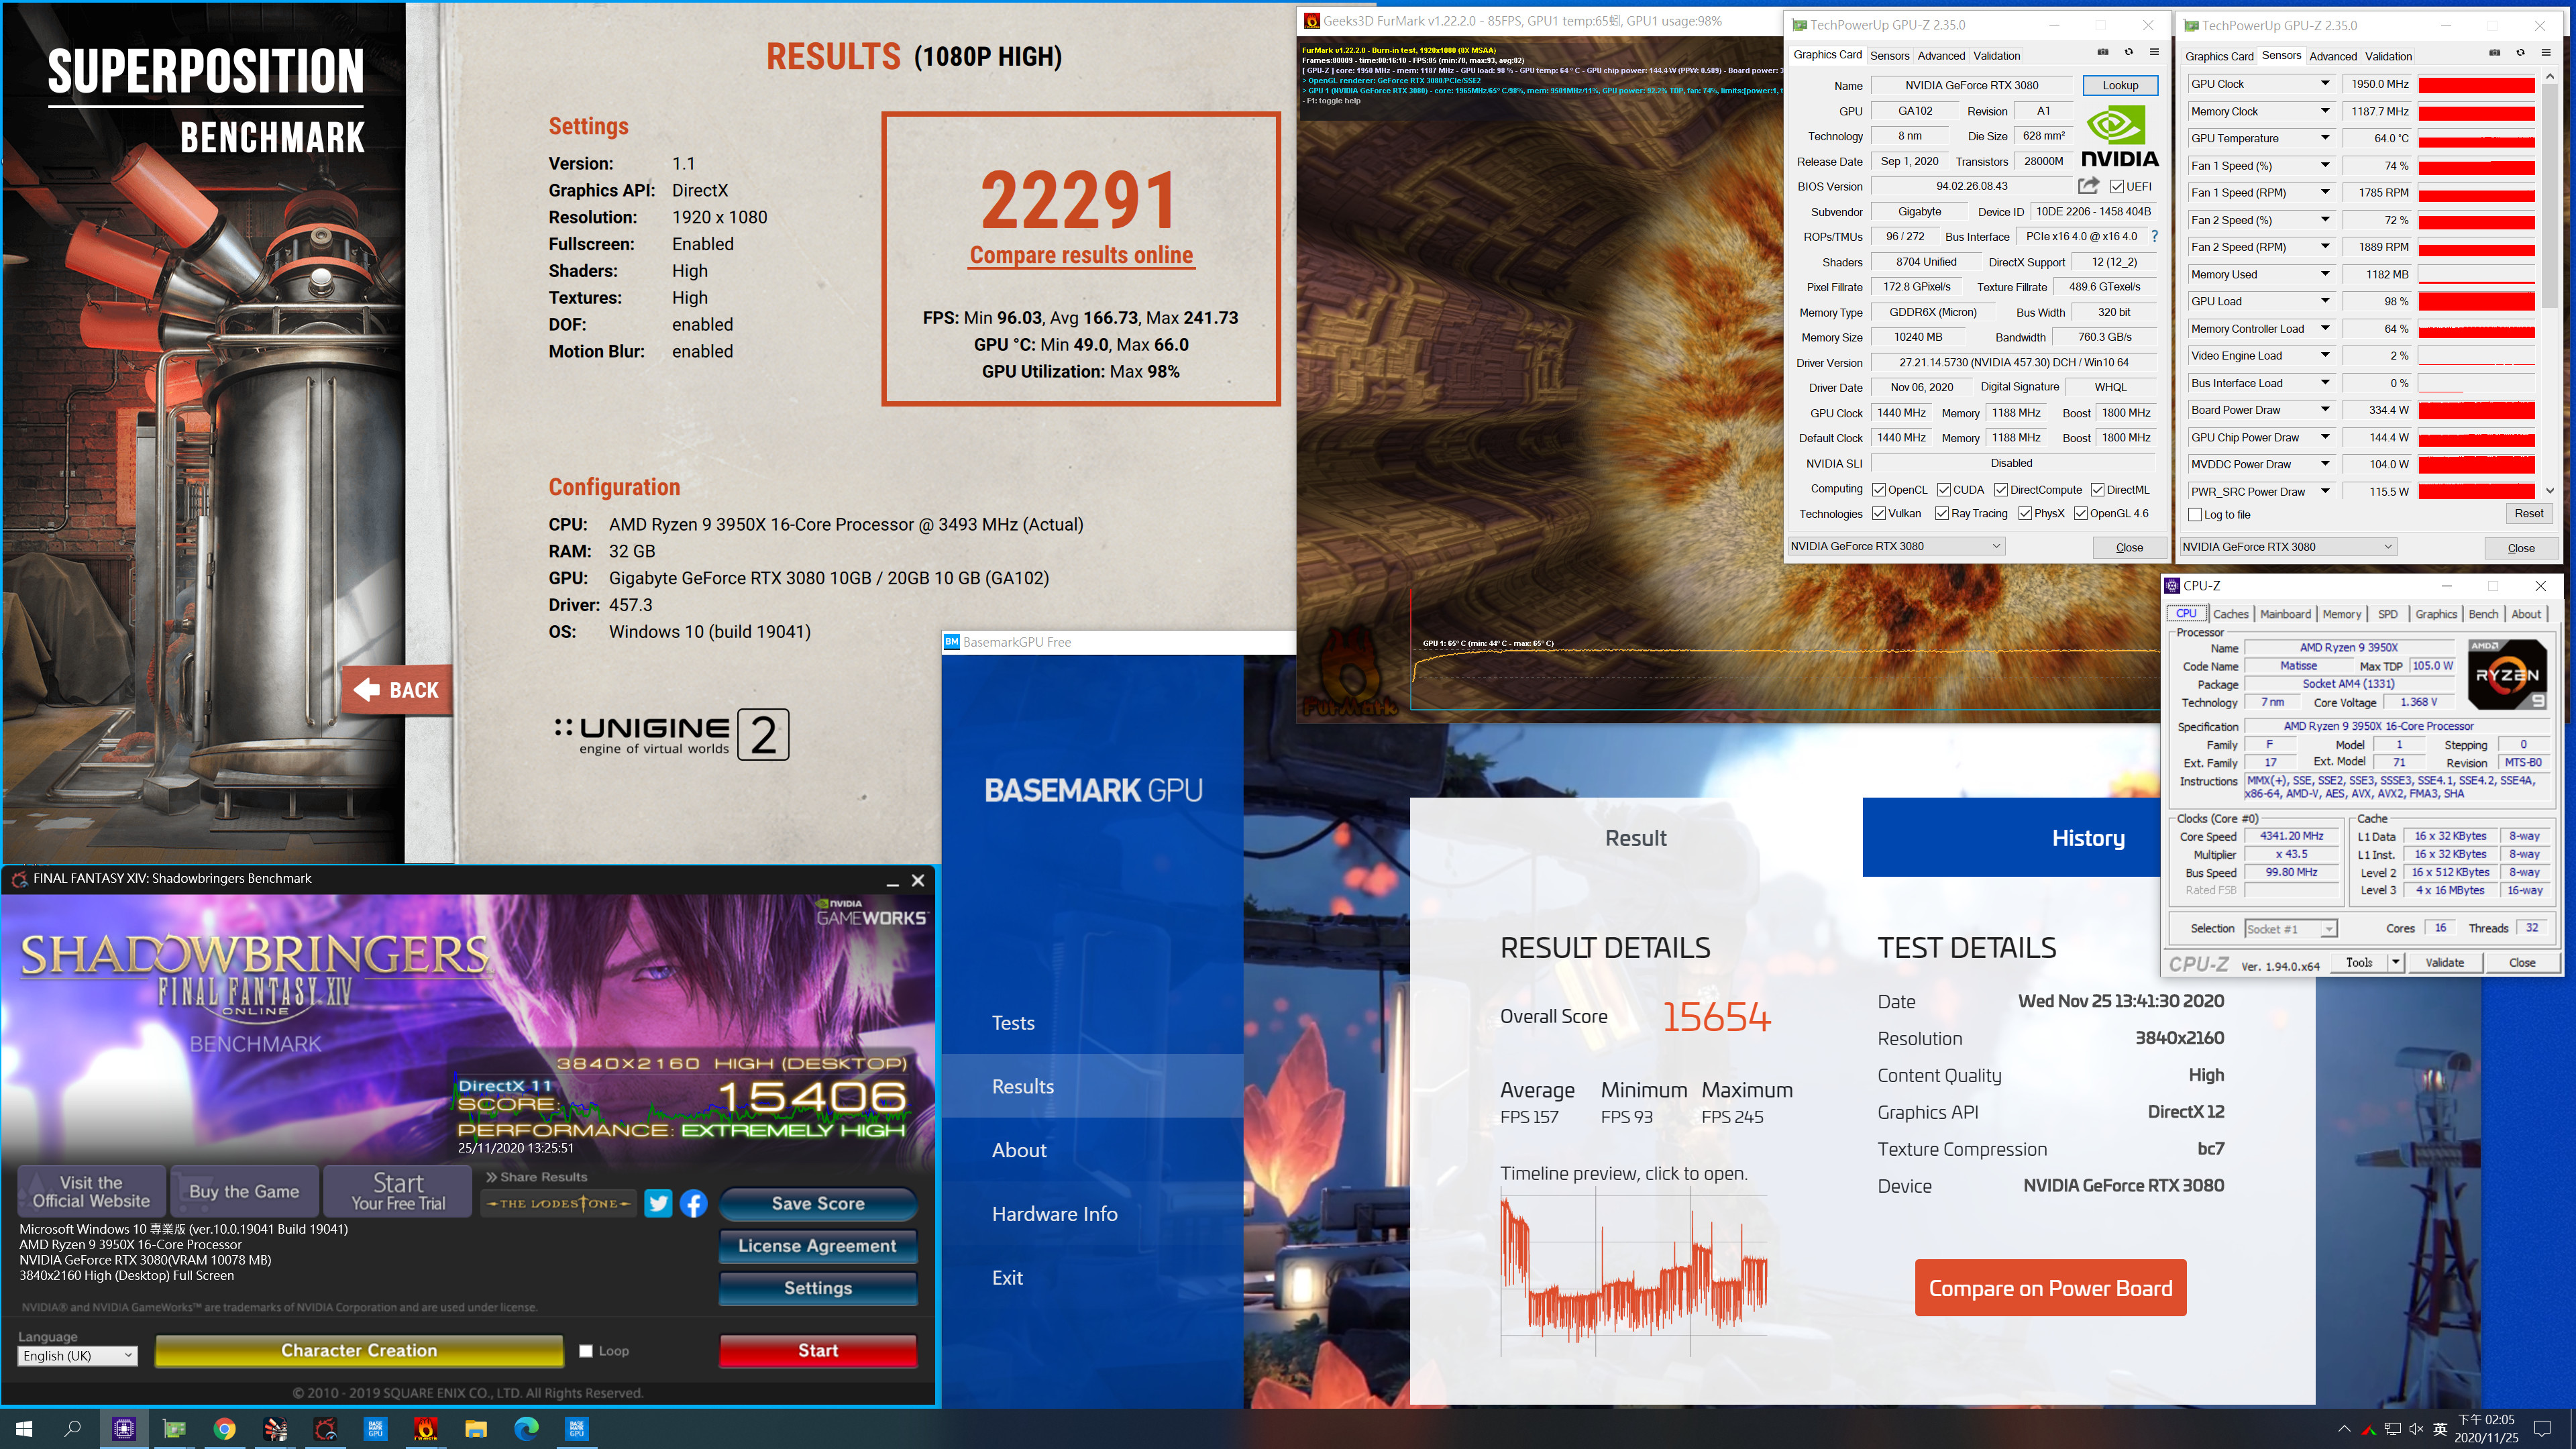Open the hamburger menu in the GPU-Z Graphics Card window
This screenshot has width=2576, height=1449.
(x=2154, y=53)
